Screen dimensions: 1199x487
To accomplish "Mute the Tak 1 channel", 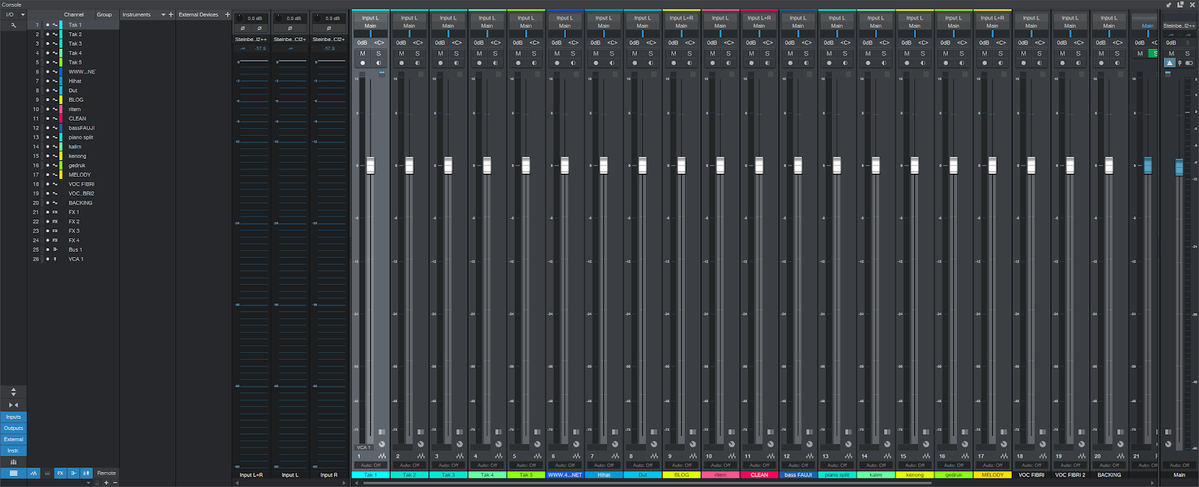I will pos(362,54).
